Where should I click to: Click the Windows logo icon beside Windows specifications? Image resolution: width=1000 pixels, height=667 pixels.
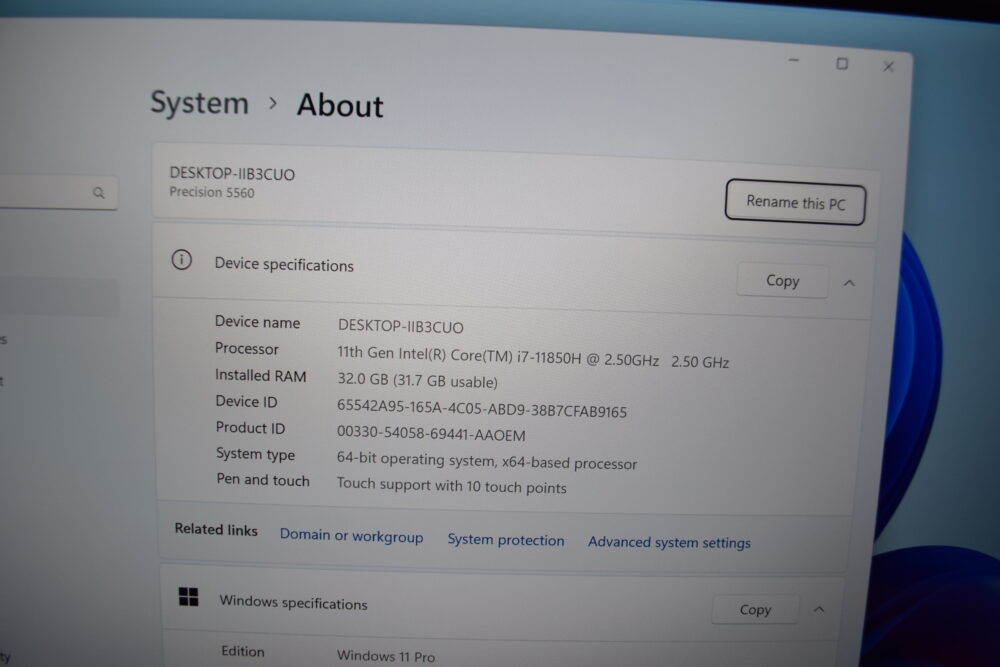188,597
